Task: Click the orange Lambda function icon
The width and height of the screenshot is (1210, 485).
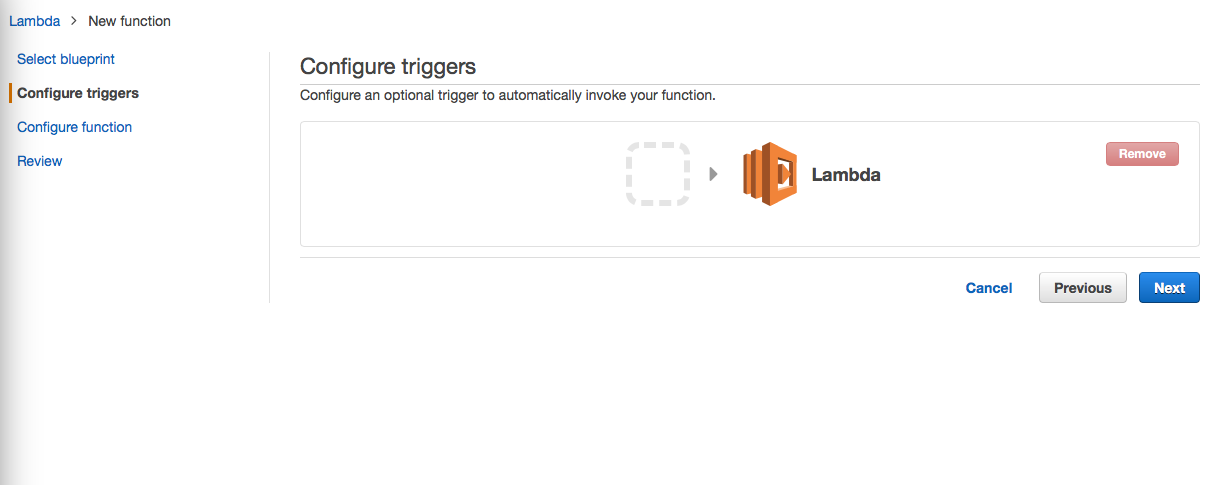Action: (x=770, y=174)
